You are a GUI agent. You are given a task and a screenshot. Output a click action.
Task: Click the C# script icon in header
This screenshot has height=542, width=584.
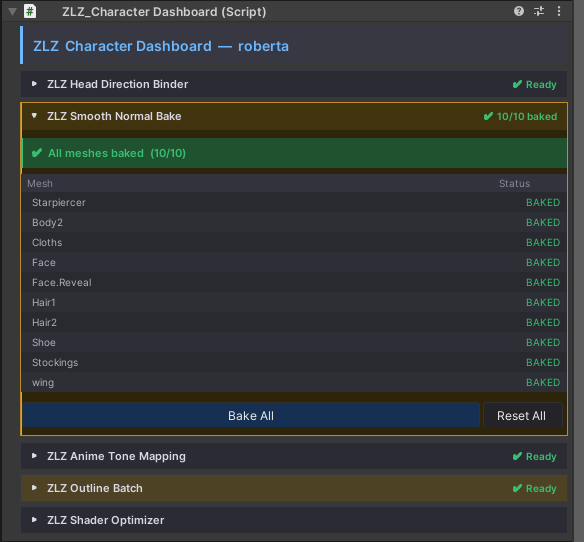coord(30,11)
